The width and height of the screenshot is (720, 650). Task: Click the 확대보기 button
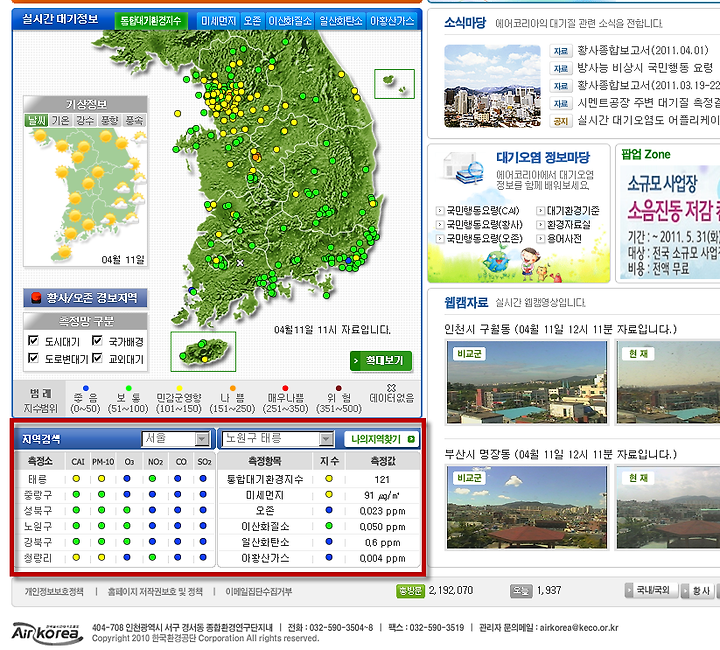pyautogui.click(x=381, y=361)
